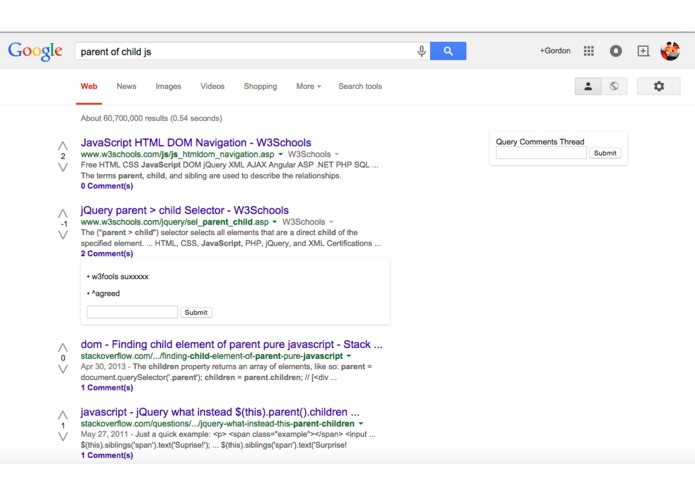Open the Google apps grid
Image resolution: width=695 pixels, height=494 pixels.
589,51
